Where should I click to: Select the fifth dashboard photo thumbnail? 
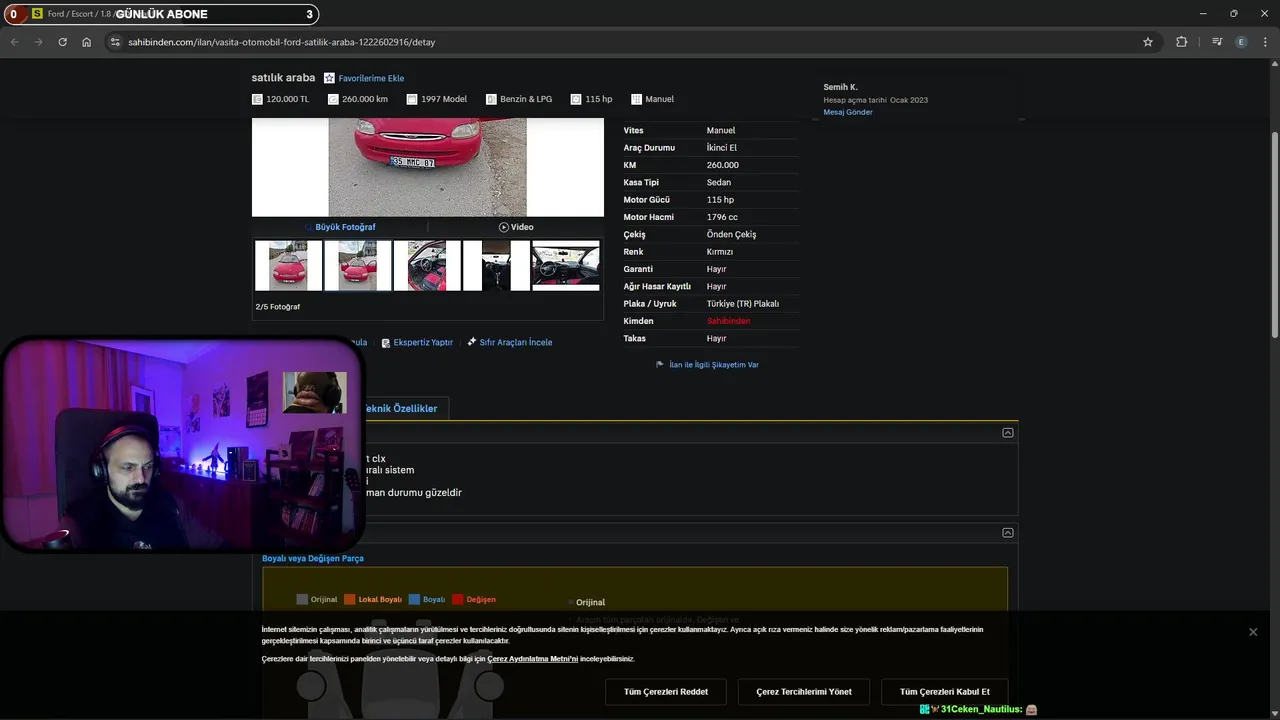coord(566,265)
